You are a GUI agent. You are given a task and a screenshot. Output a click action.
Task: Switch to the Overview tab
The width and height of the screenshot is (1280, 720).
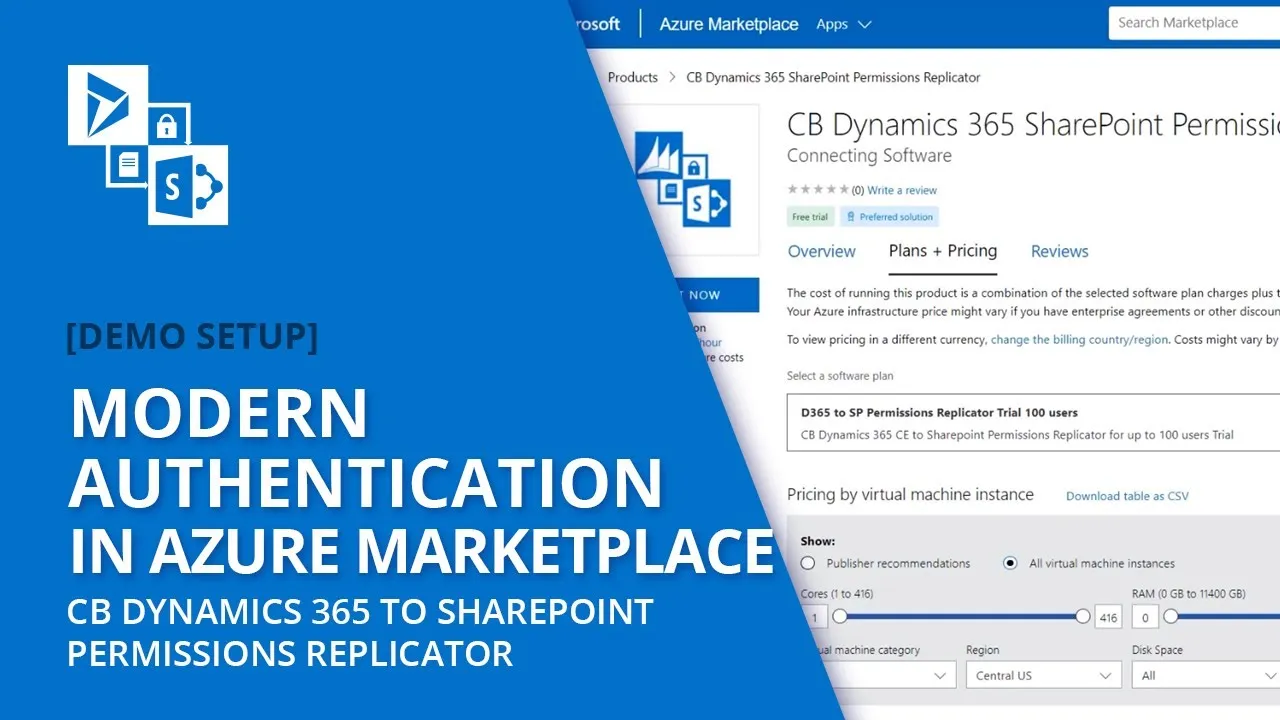click(822, 252)
